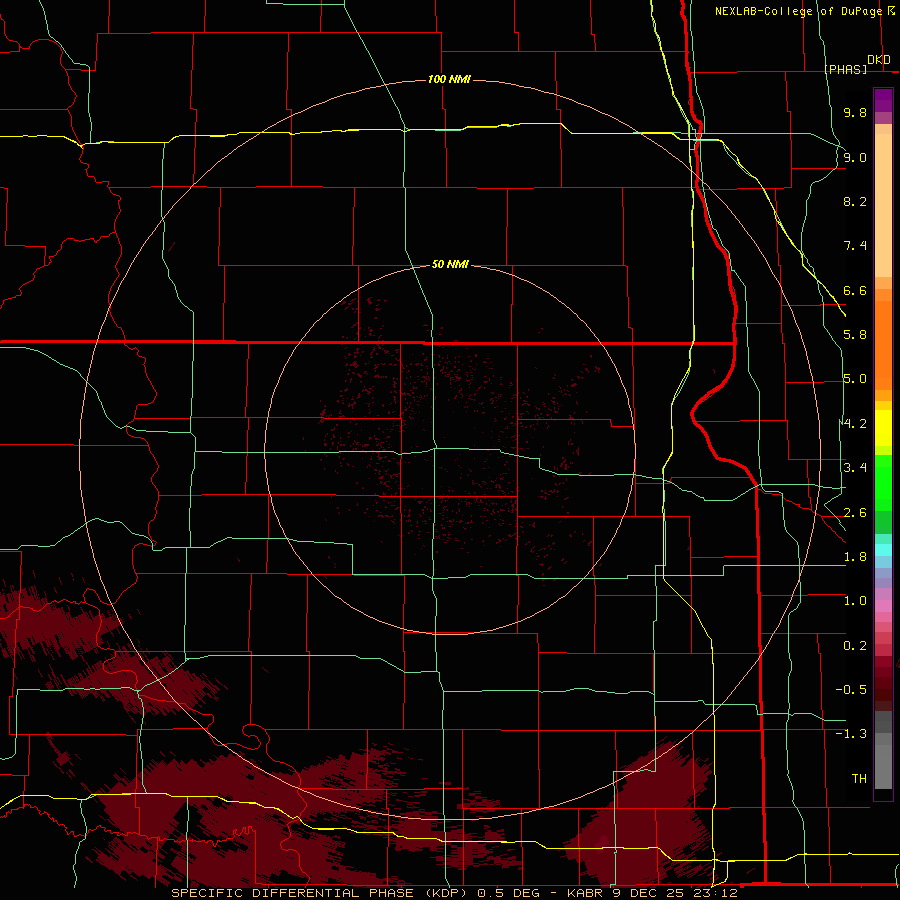Click the "TH" threshold label
Image resolution: width=900 pixels, height=900 pixels.
click(859, 779)
